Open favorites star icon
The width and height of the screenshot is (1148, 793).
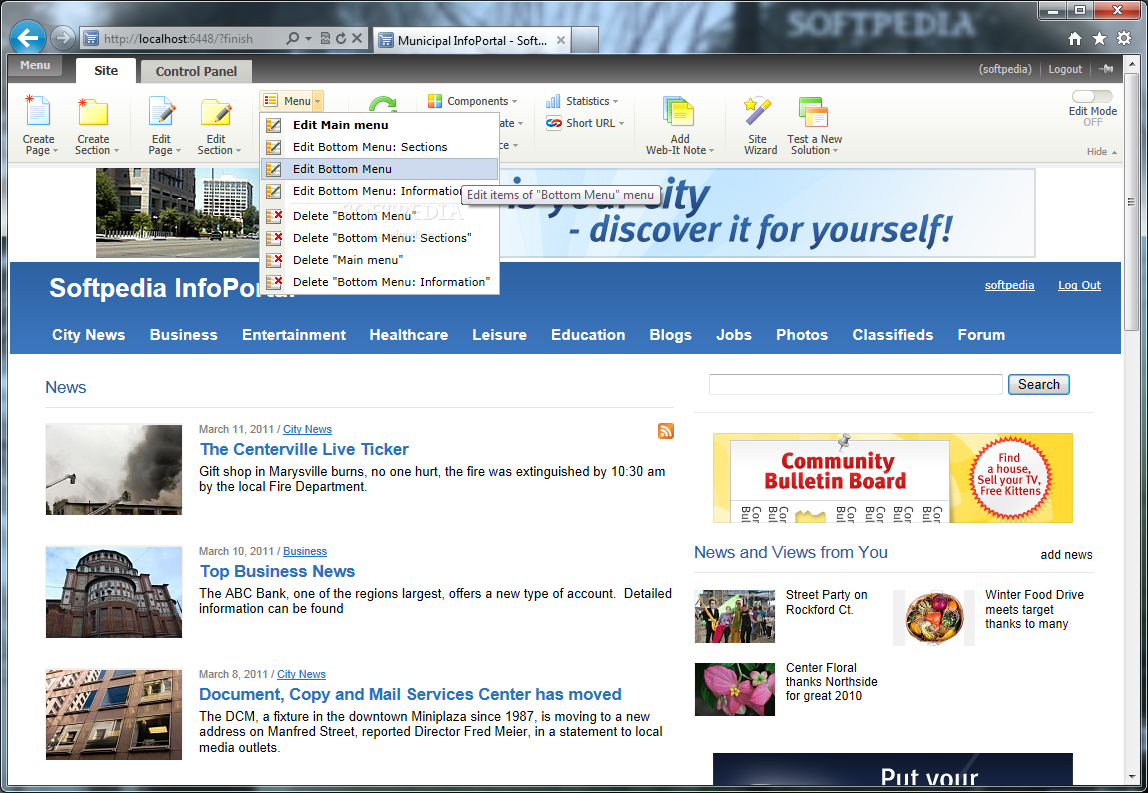1100,39
